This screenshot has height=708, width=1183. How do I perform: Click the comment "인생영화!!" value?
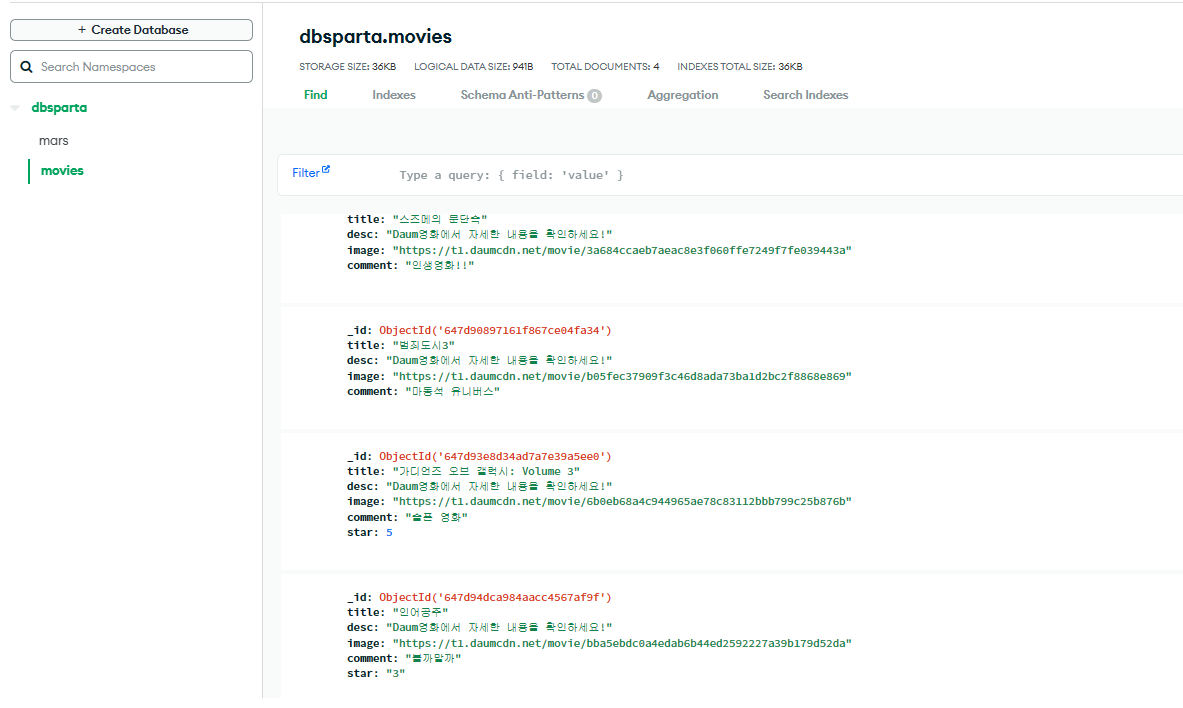440,266
